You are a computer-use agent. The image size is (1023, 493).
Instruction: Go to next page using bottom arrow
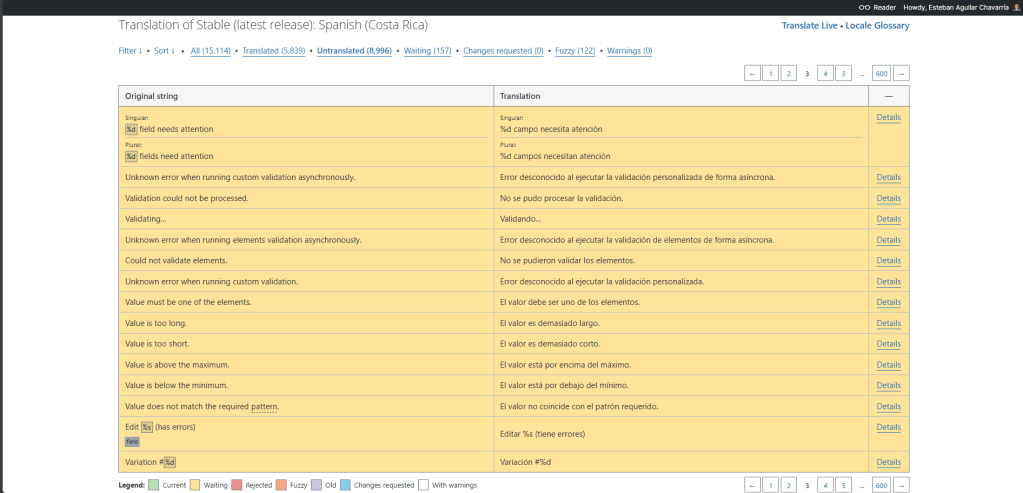[x=901, y=485]
